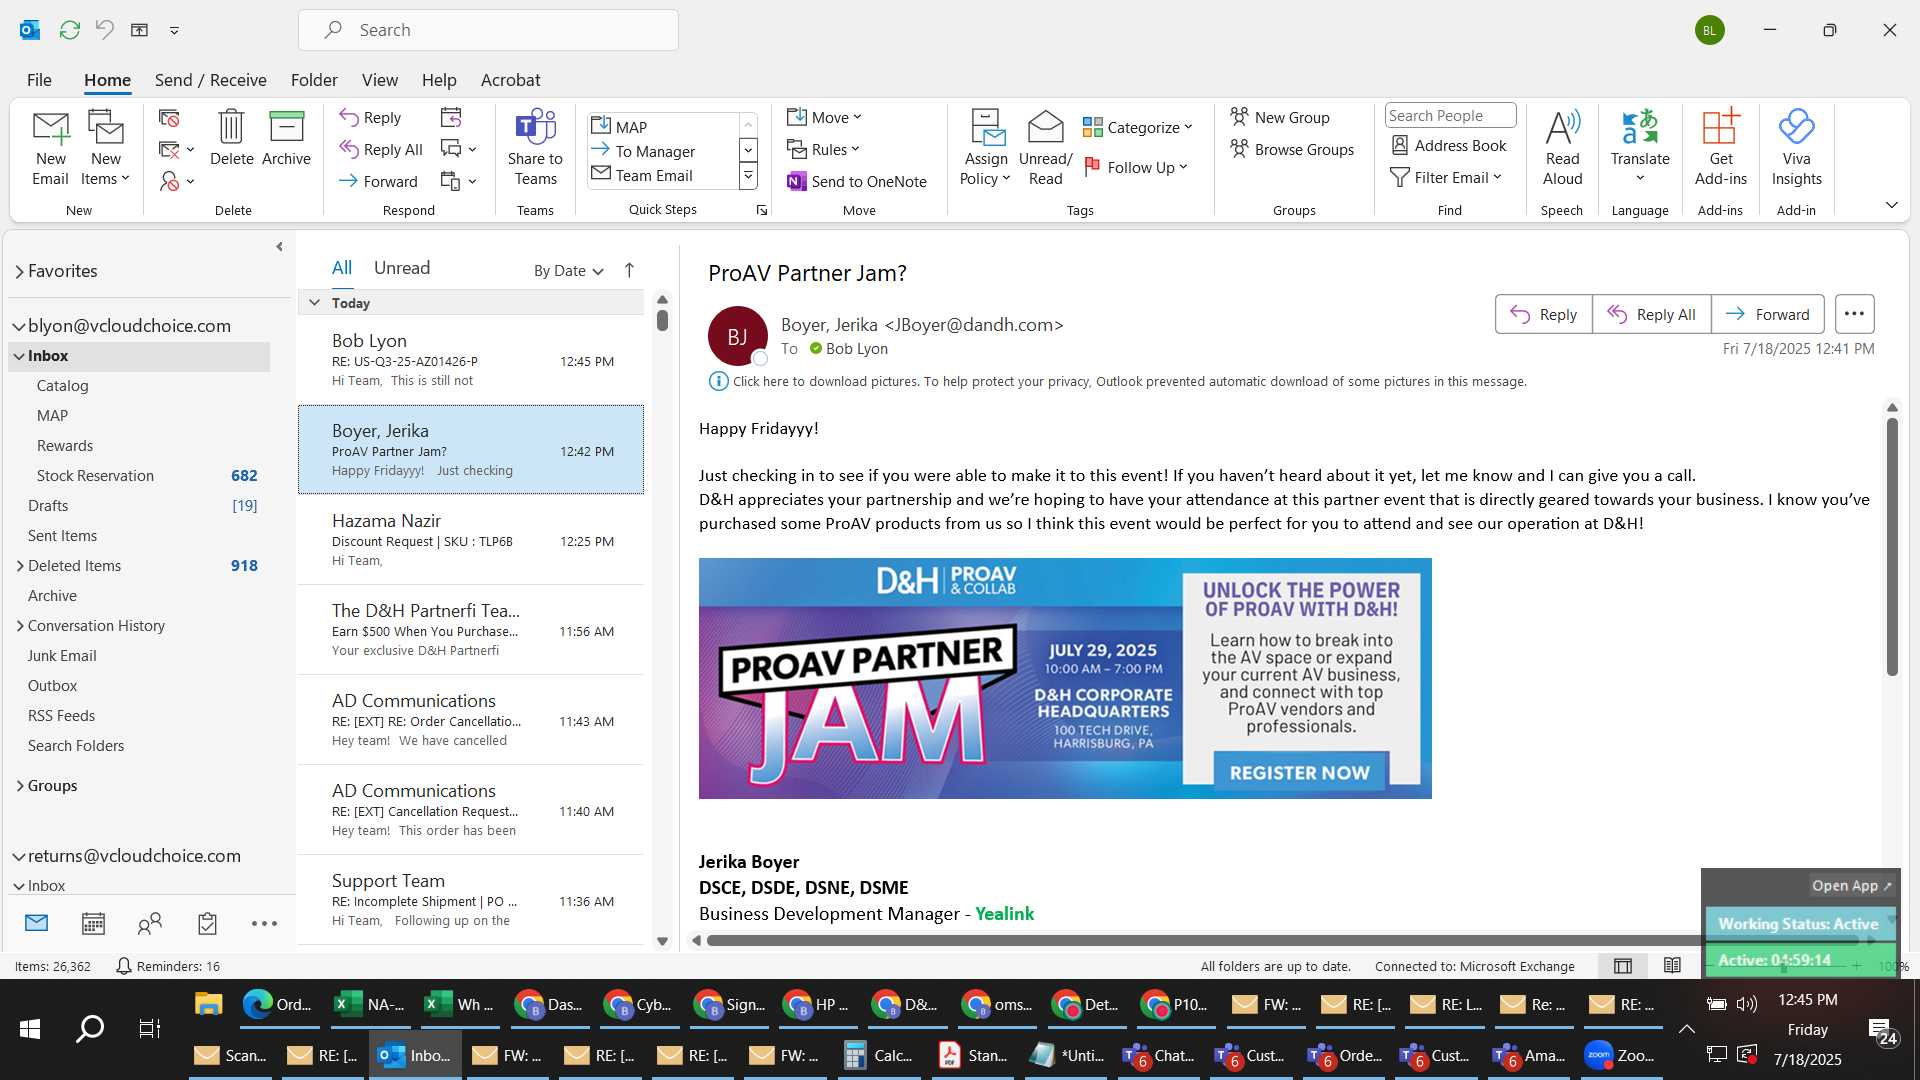Open the Folder tab

tap(314, 80)
